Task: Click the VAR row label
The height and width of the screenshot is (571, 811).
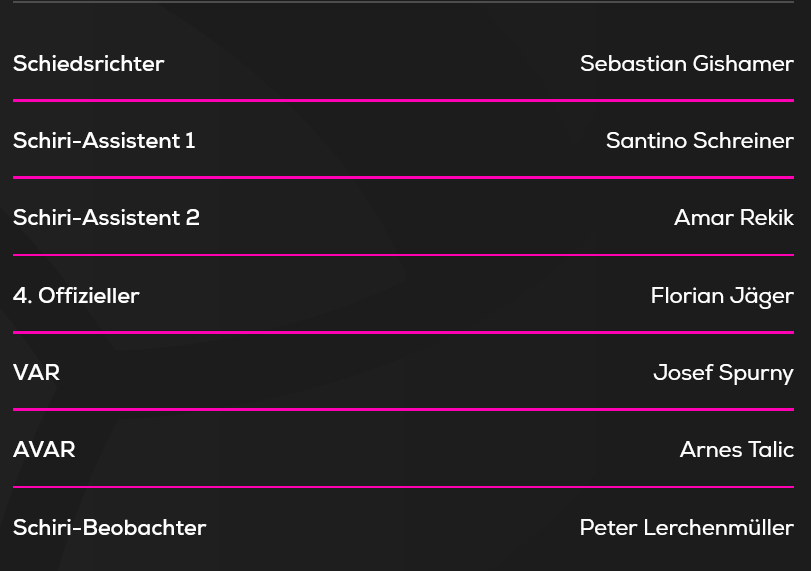Action: point(36,373)
